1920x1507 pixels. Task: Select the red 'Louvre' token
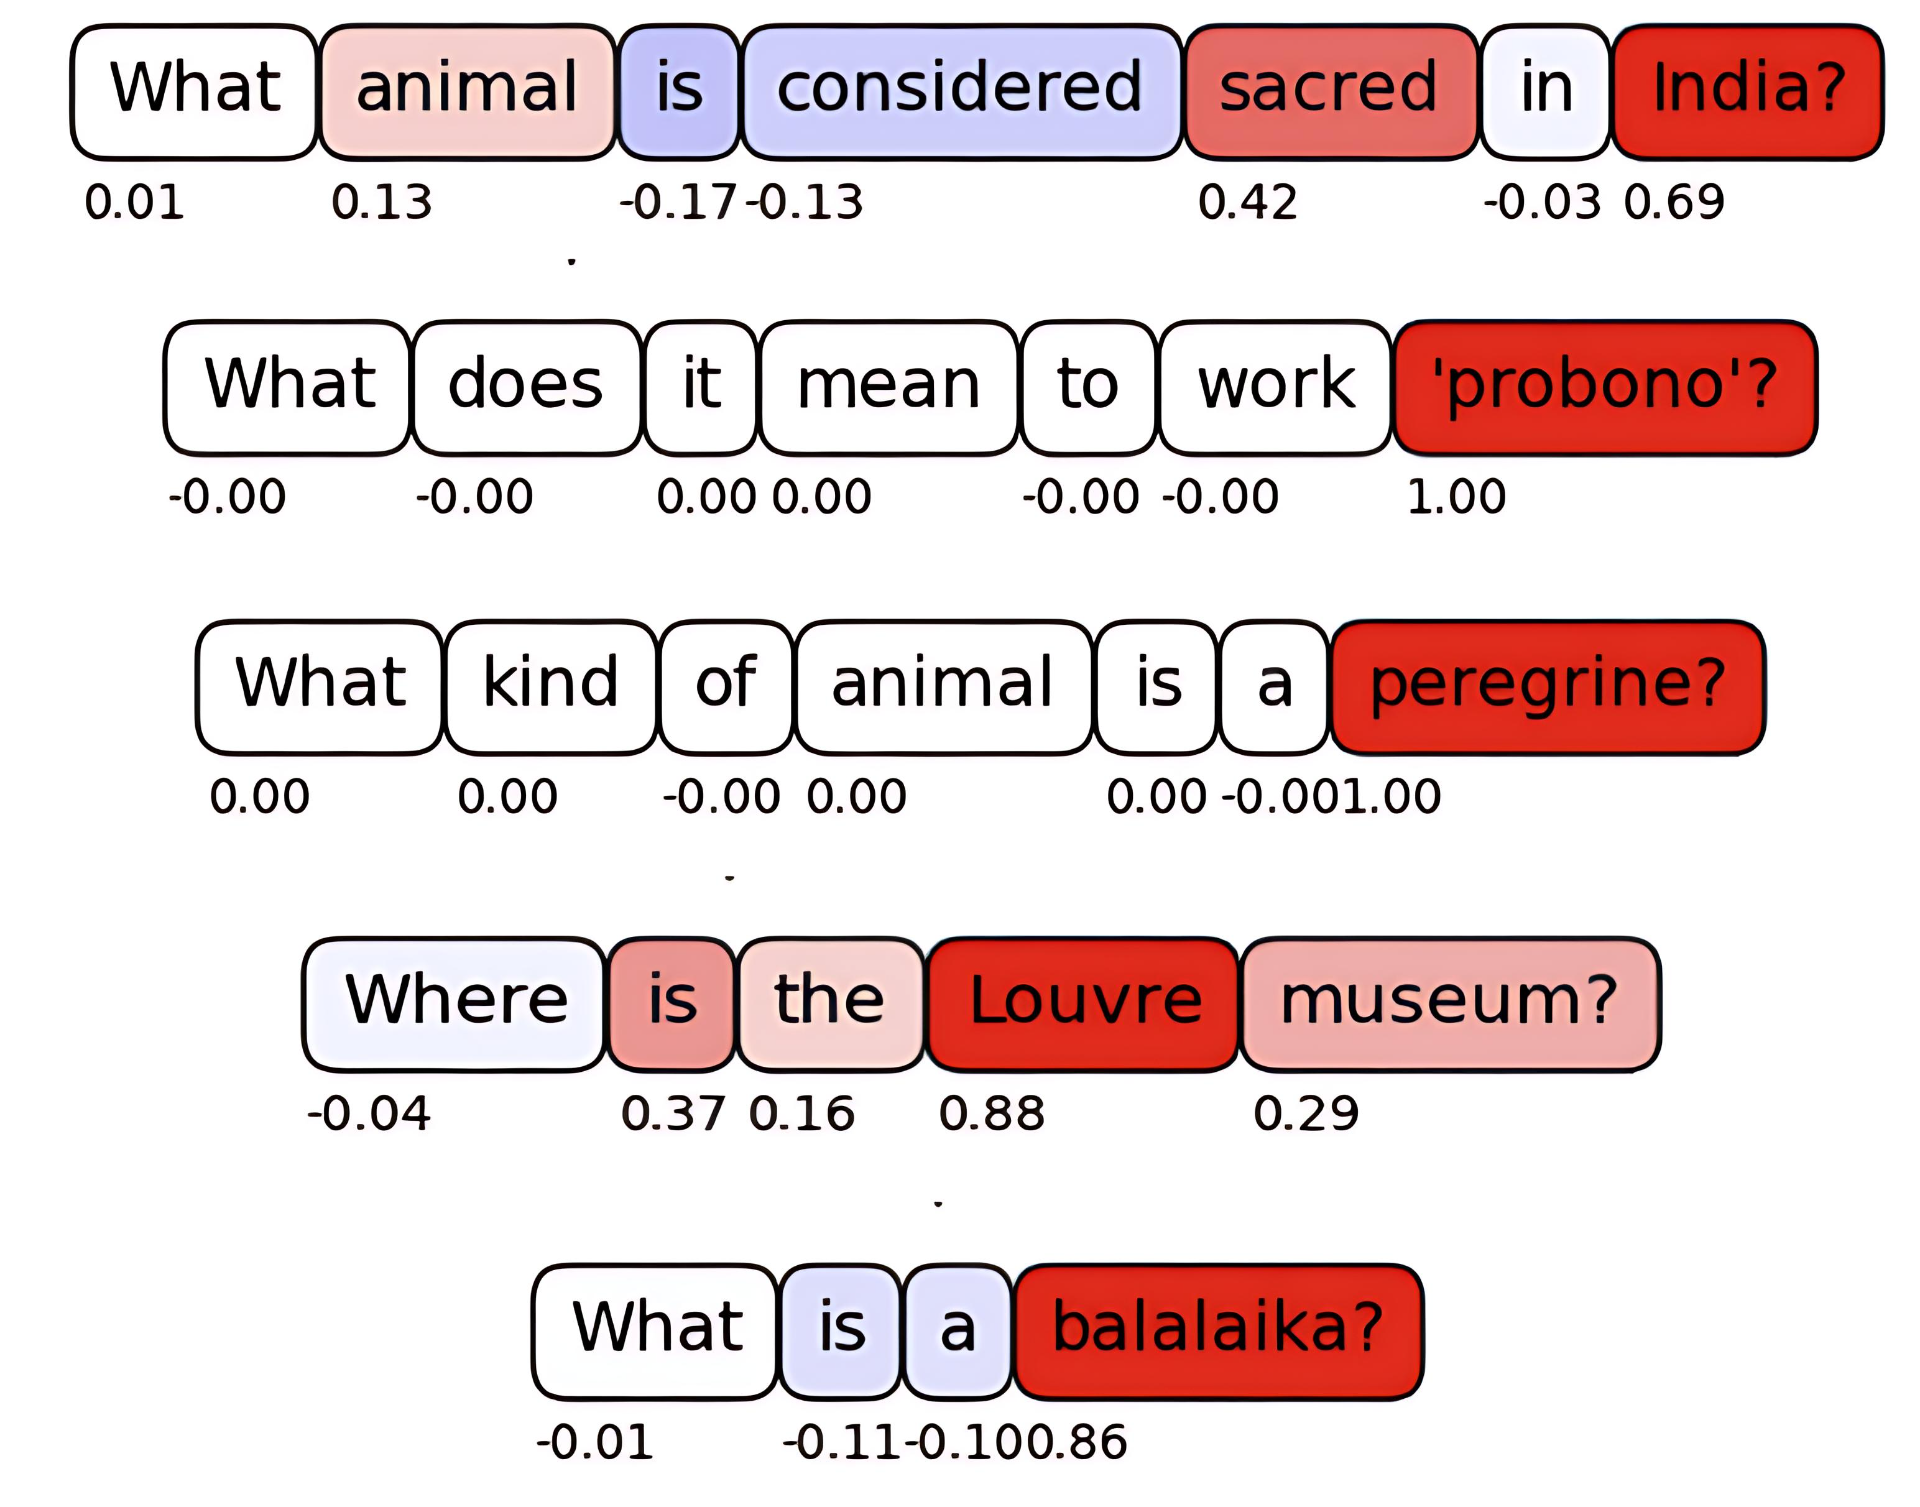tap(1084, 1004)
